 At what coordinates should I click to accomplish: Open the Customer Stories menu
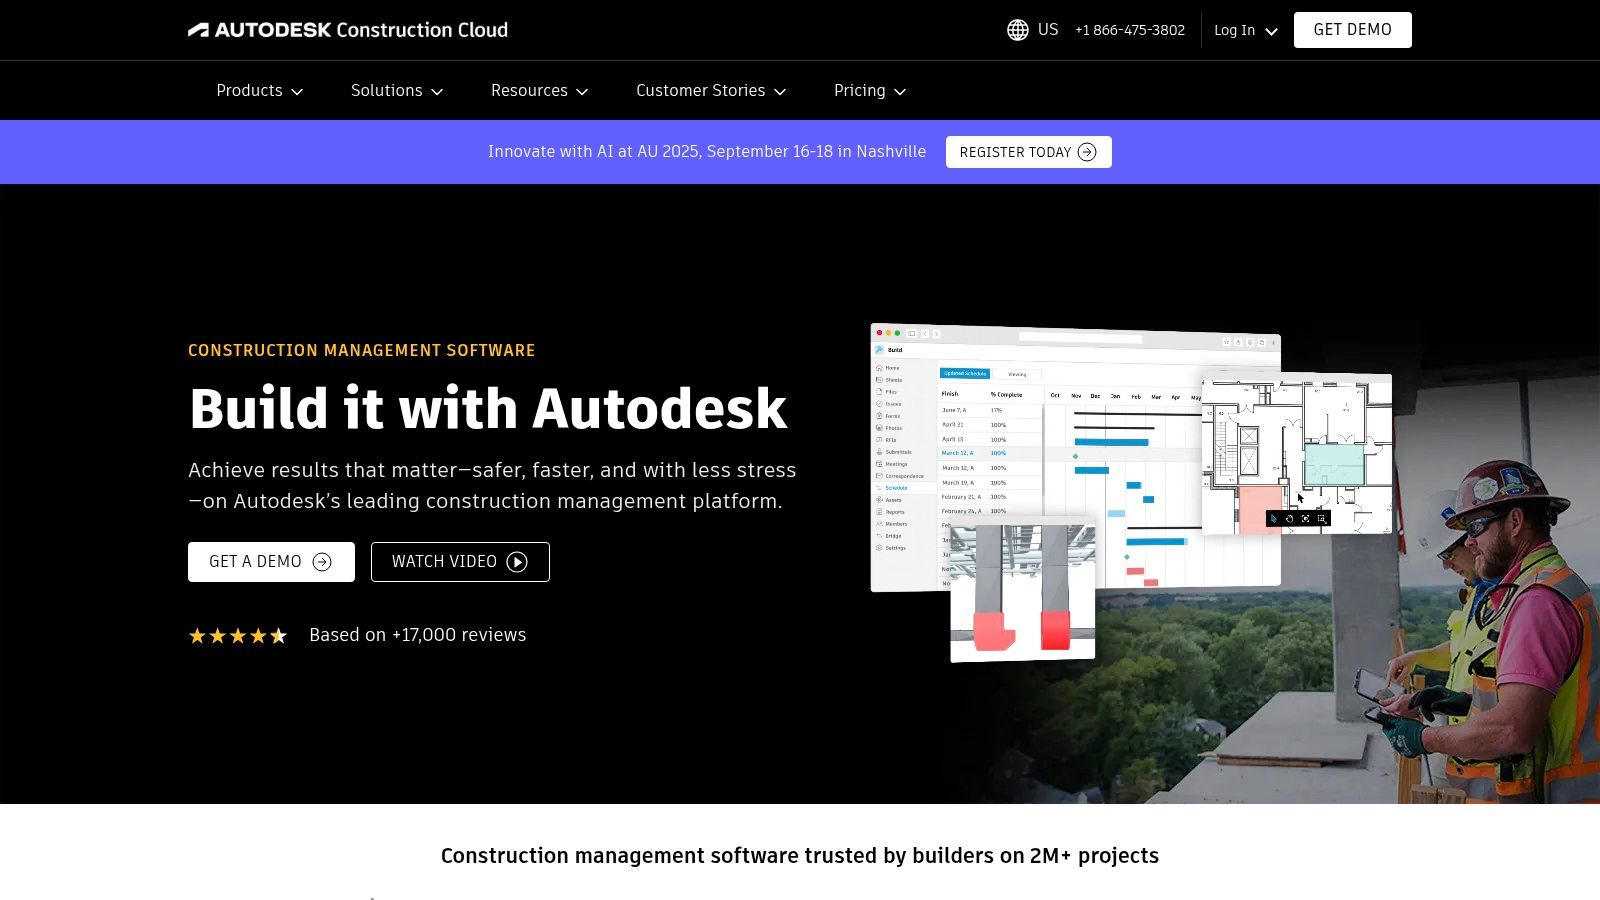click(x=711, y=91)
